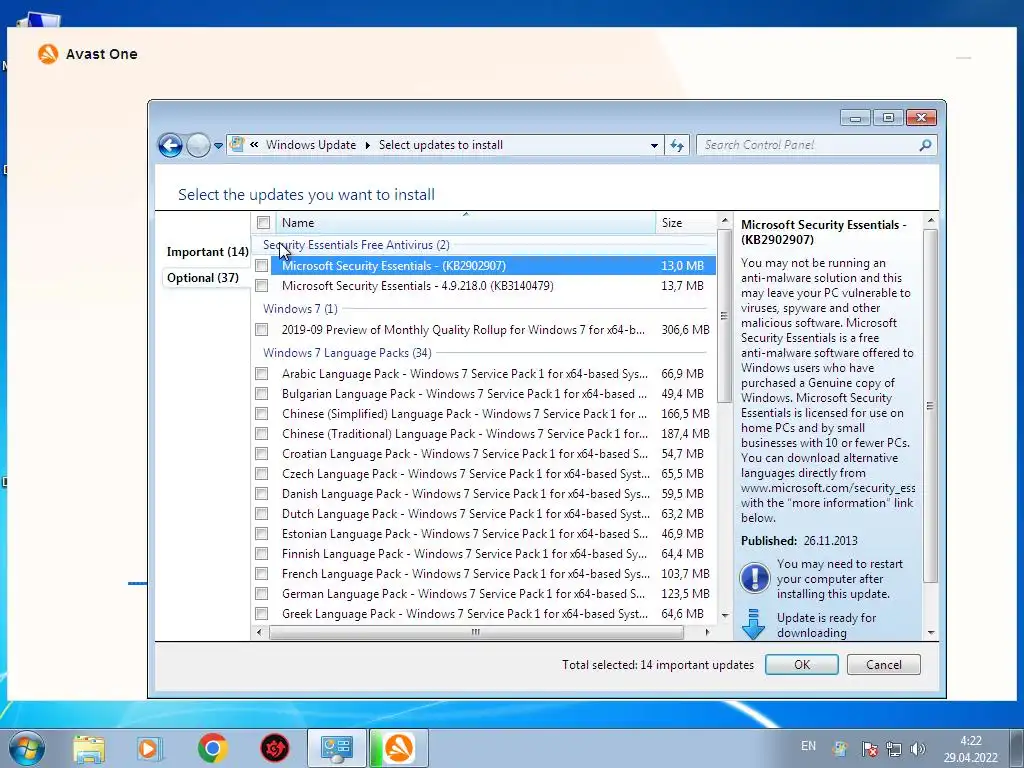Select the Optional (37) tab
The image size is (1024, 768).
(x=202, y=278)
